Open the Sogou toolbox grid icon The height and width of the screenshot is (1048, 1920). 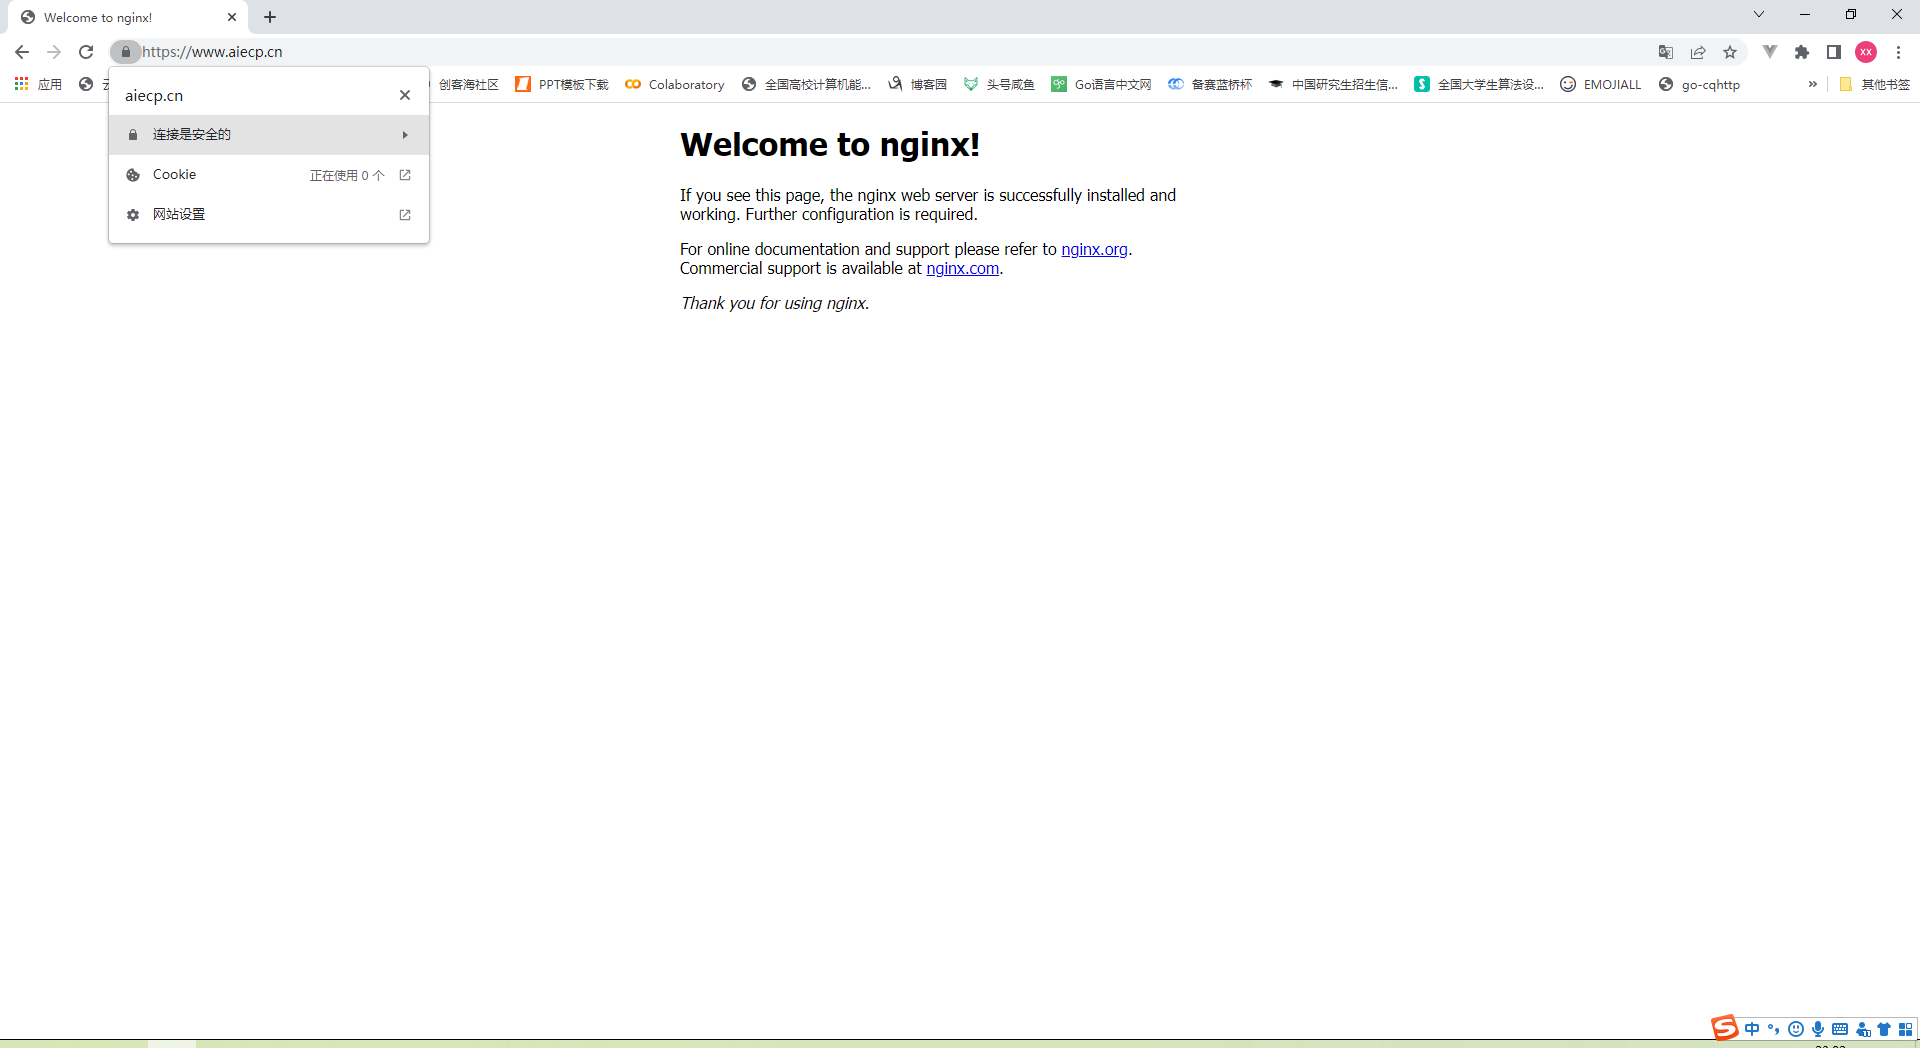[1905, 1029]
